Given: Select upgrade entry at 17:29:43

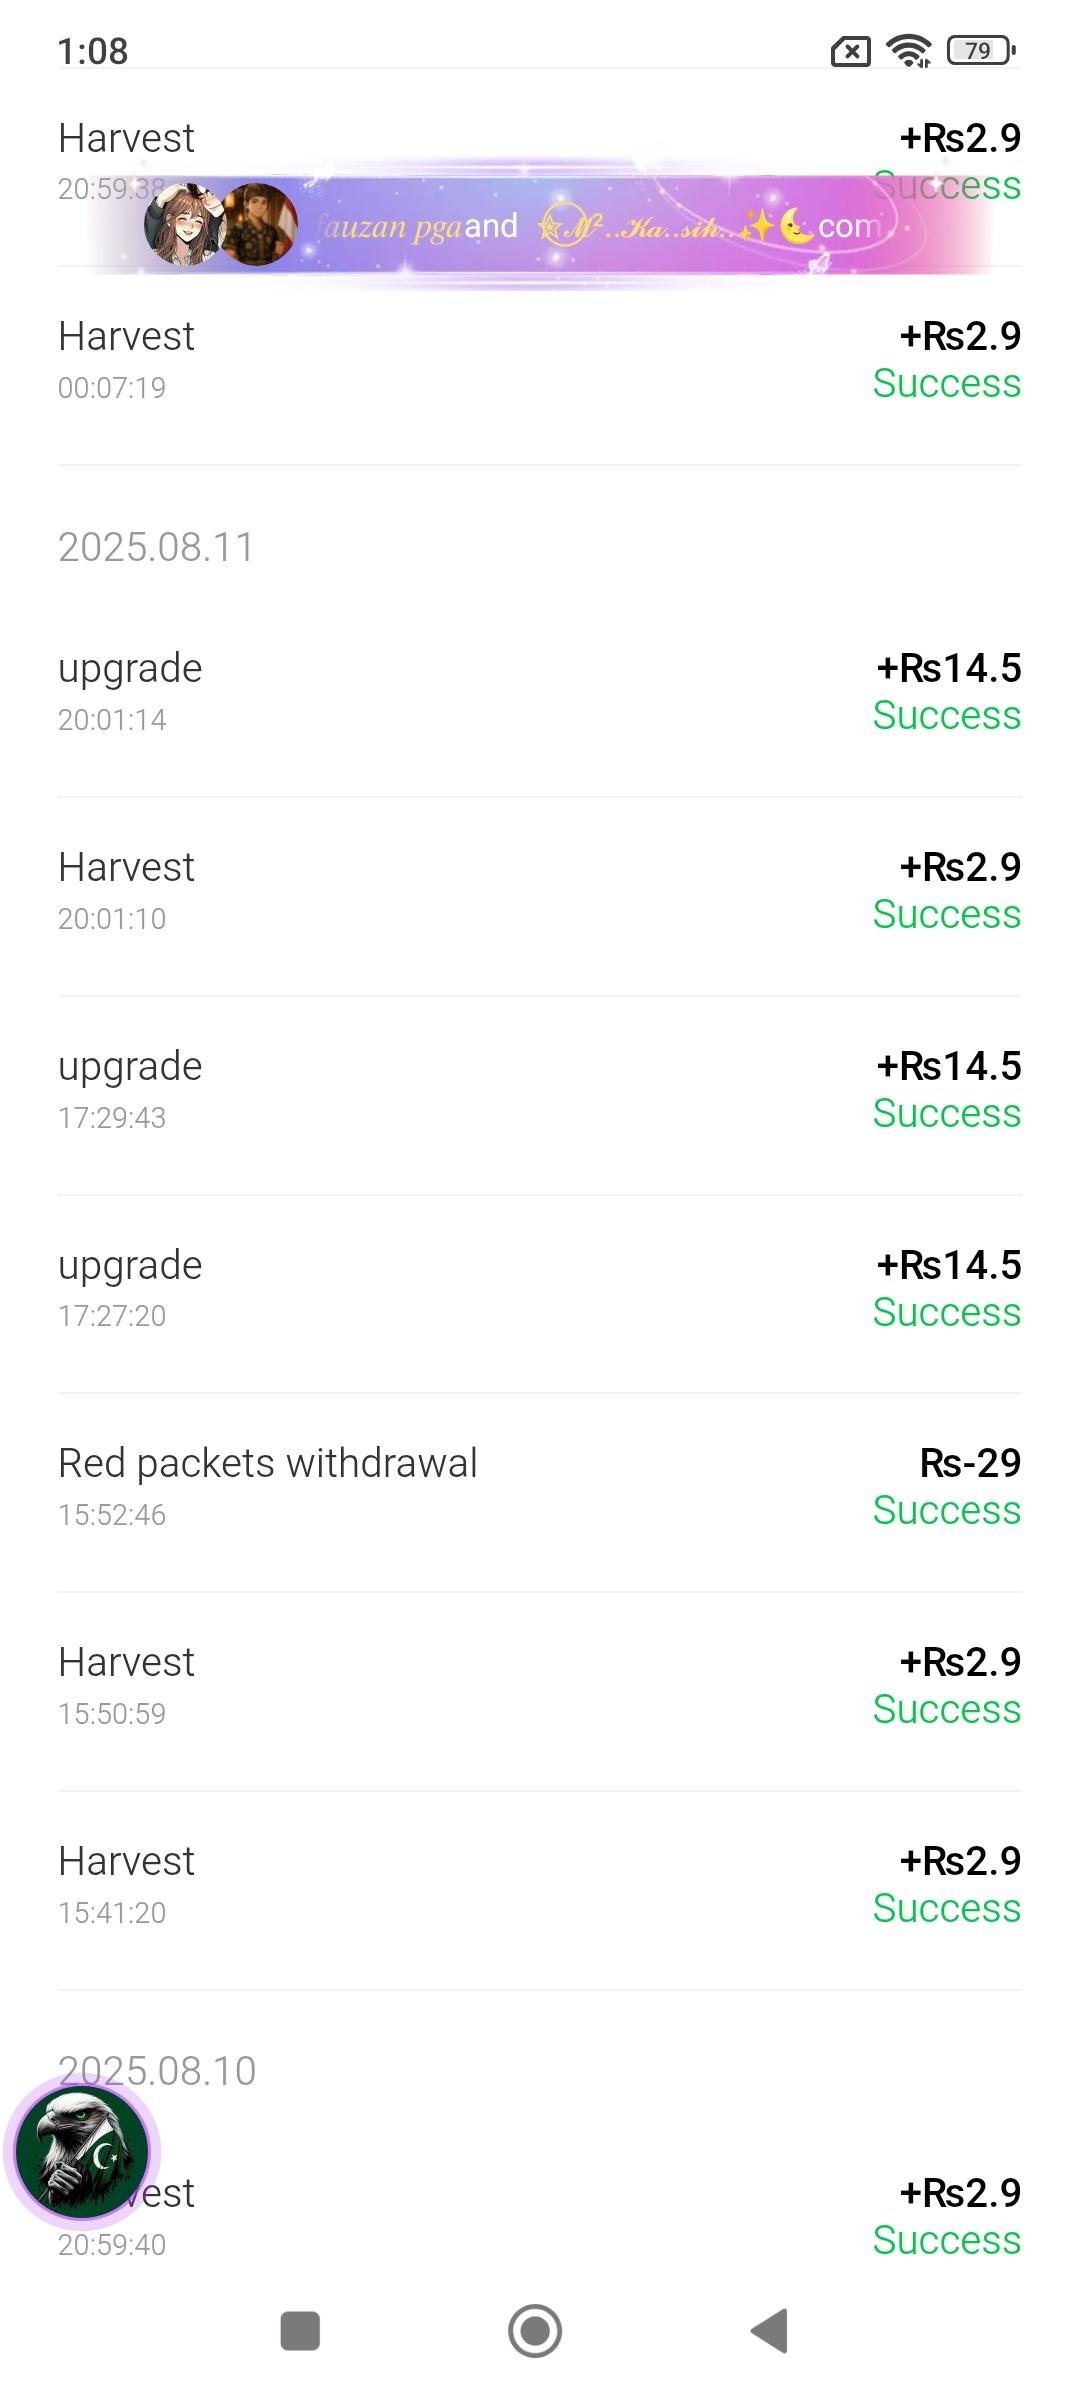Looking at the screenshot, I should pos(540,1089).
